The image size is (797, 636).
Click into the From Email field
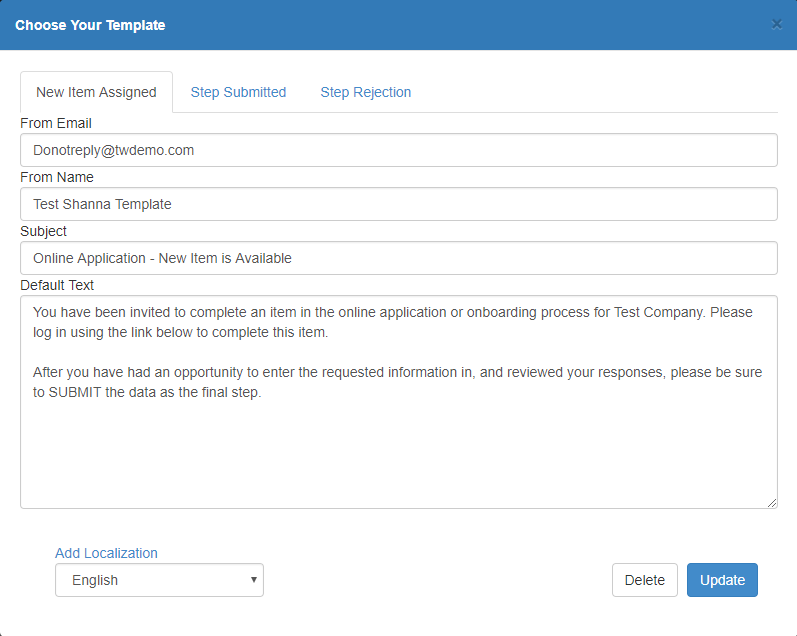(x=398, y=150)
